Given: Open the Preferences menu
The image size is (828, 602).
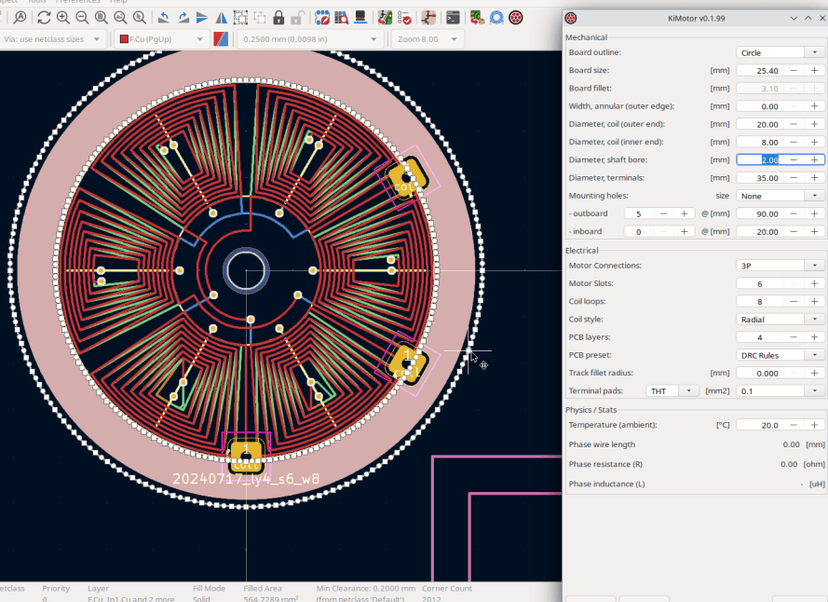Looking at the screenshot, I should pyautogui.click(x=78, y=2).
